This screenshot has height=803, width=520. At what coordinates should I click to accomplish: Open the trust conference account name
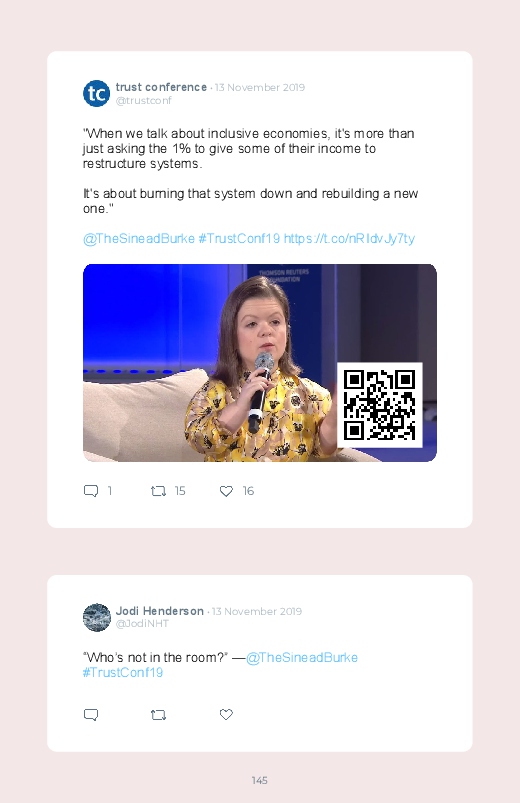click(161, 87)
